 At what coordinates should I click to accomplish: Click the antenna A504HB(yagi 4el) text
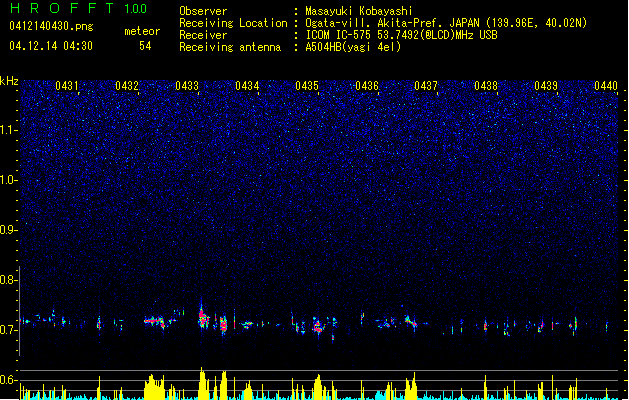[353, 47]
